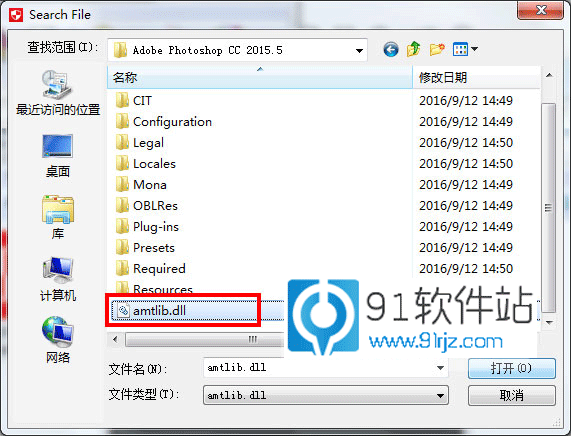Expand the 文件名 dropdown arrow
Screen dimensions: 571x436
[x=440, y=368]
